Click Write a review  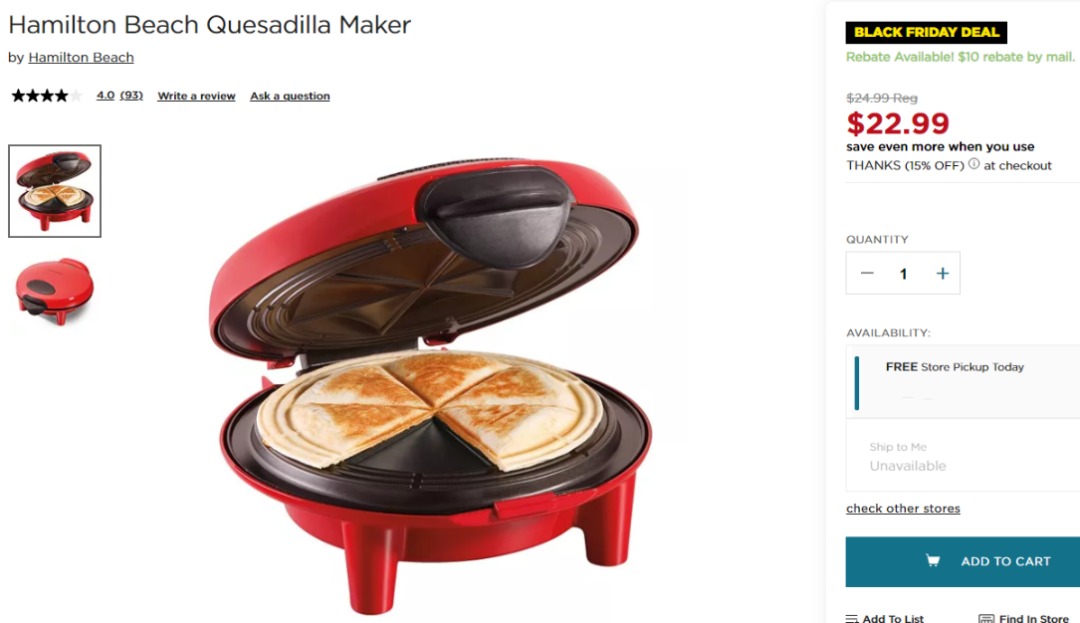[x=196, y=96]
